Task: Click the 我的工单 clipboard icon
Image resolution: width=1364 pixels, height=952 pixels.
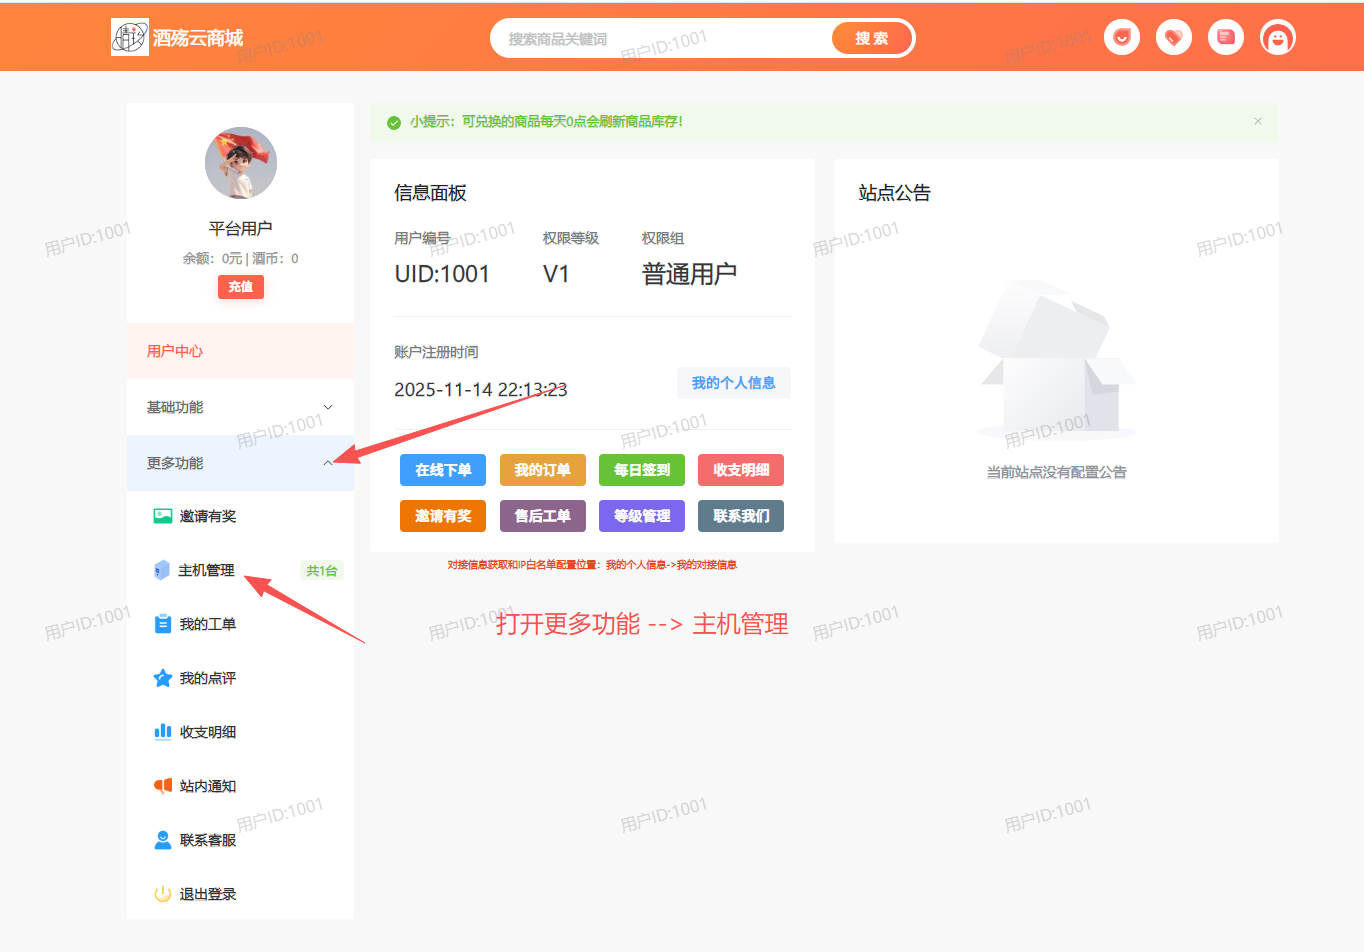Action: 163,624
